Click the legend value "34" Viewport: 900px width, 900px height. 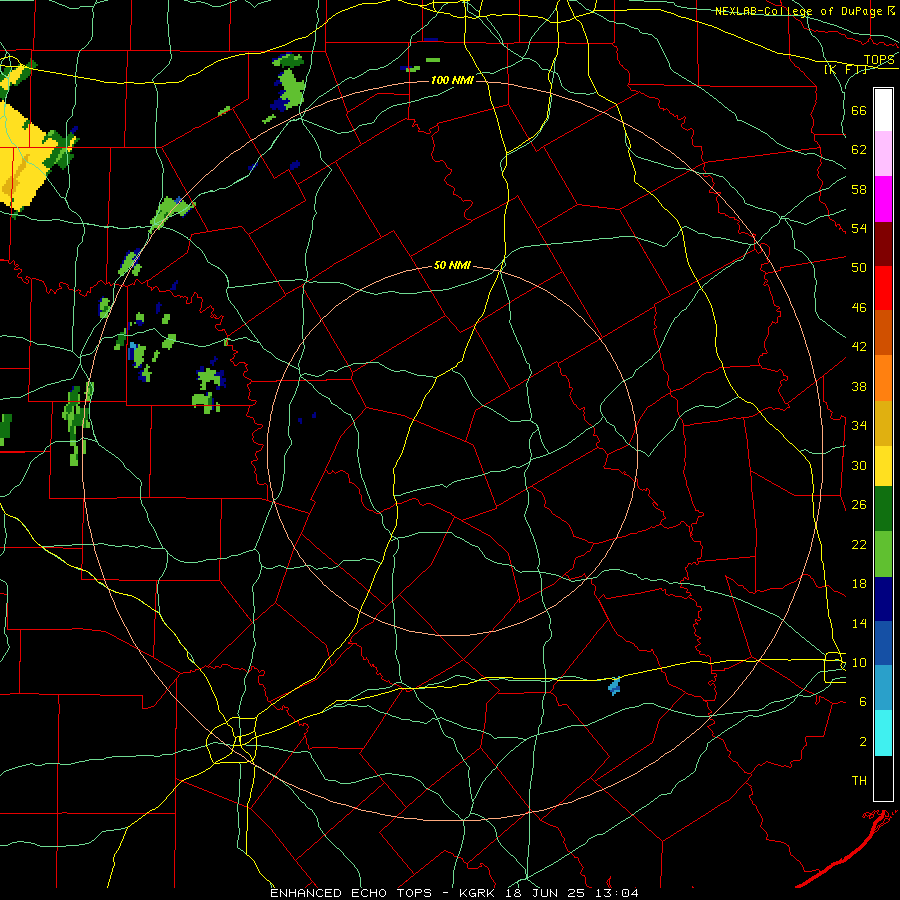coord(859,425)
